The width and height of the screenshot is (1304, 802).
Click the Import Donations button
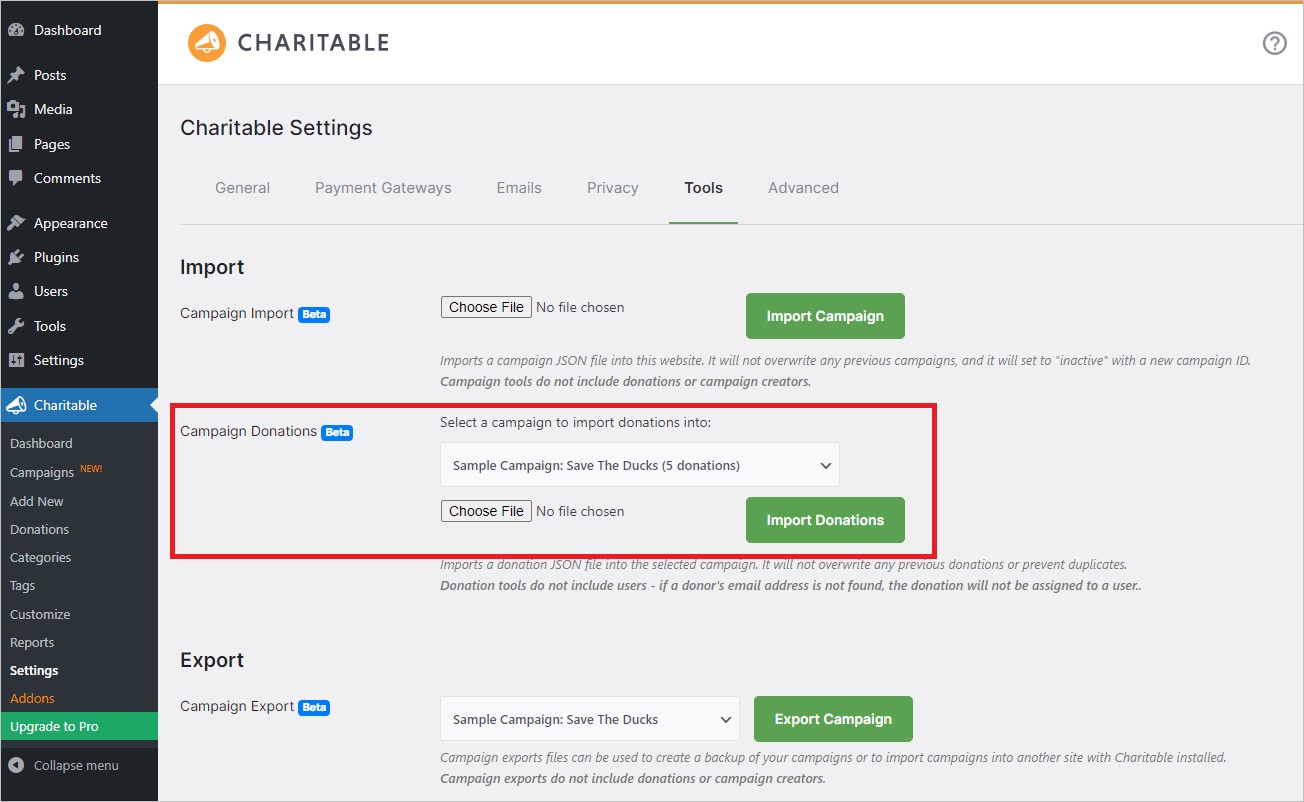coord(824,520)
